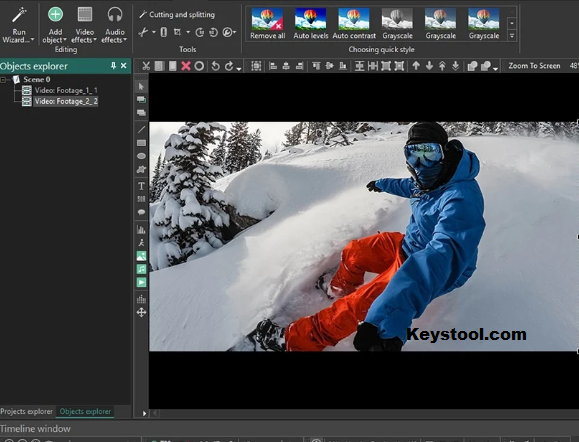Add an image with green picture icon
Screen dimensions: 579x442
141,256
